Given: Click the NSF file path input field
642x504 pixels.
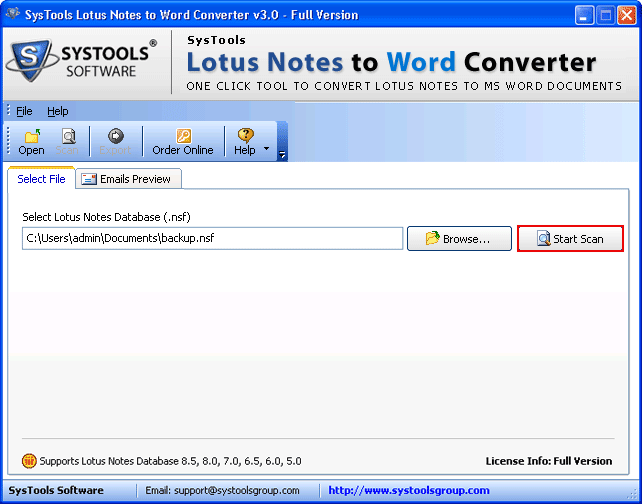Looking at the screenshot, I should point(212,238).
